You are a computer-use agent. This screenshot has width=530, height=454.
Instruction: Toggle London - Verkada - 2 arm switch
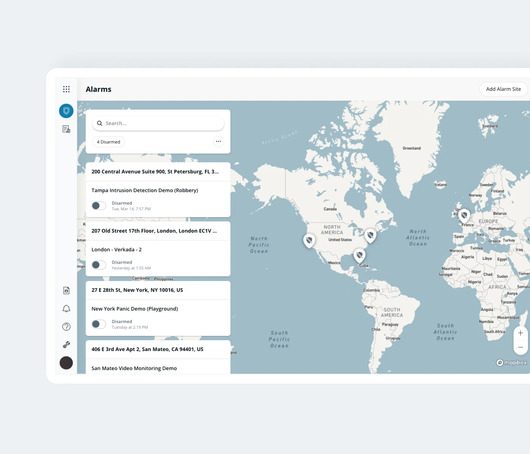tap(99, 265)
